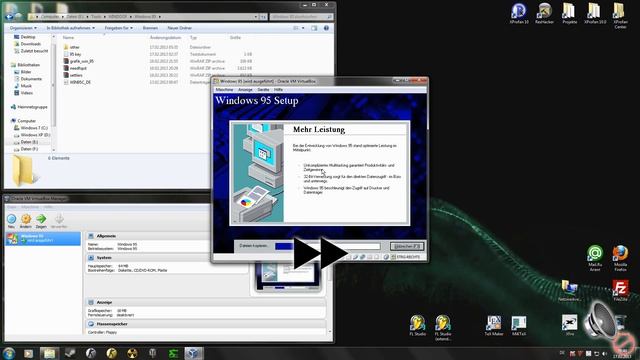Click the Verwerfen icon in VirtualBox Manager toolbar
This screenshot has width=640, height=360.
tap(59, 221)
